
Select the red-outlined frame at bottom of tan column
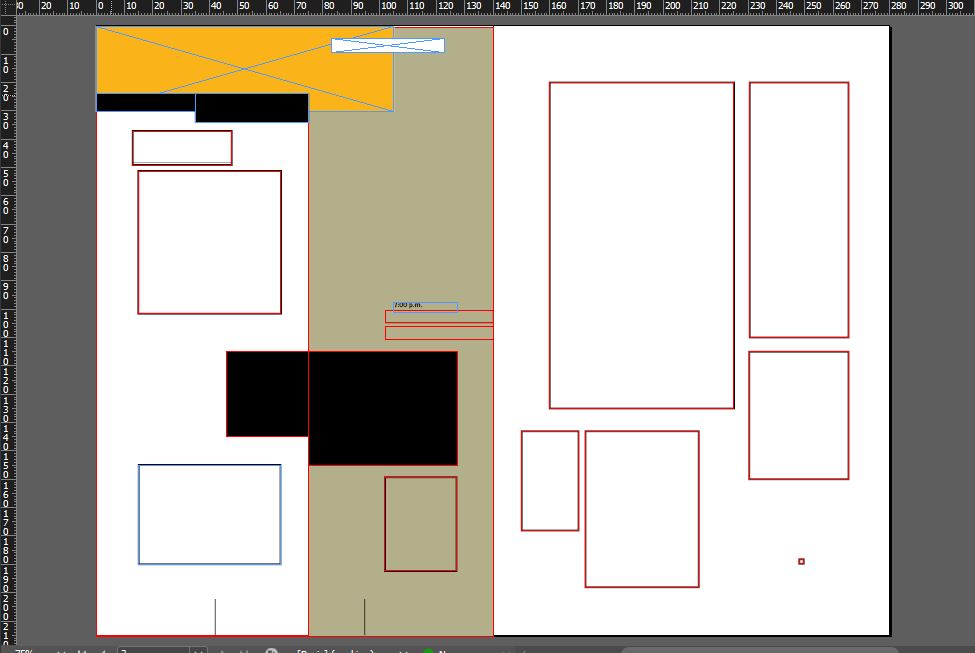[x=420, y=524]
